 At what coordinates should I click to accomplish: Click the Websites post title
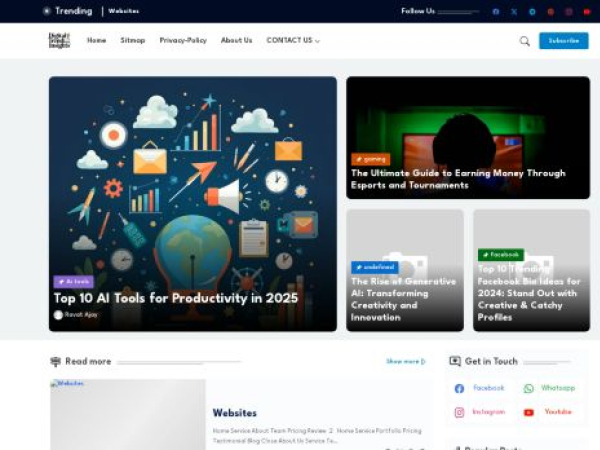(234, 412)
